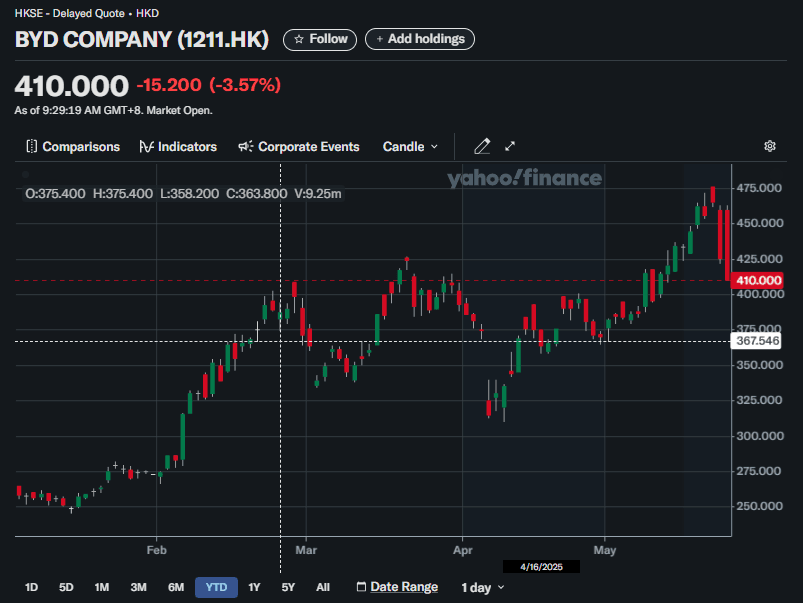Open the Comparisons tool
Viewport: 803px width, 603px height.
tap(73, 147)
